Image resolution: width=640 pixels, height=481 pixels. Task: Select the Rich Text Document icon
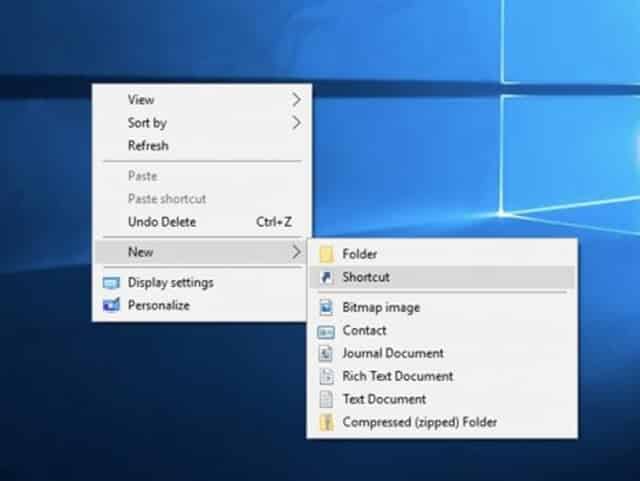(324, 377)
